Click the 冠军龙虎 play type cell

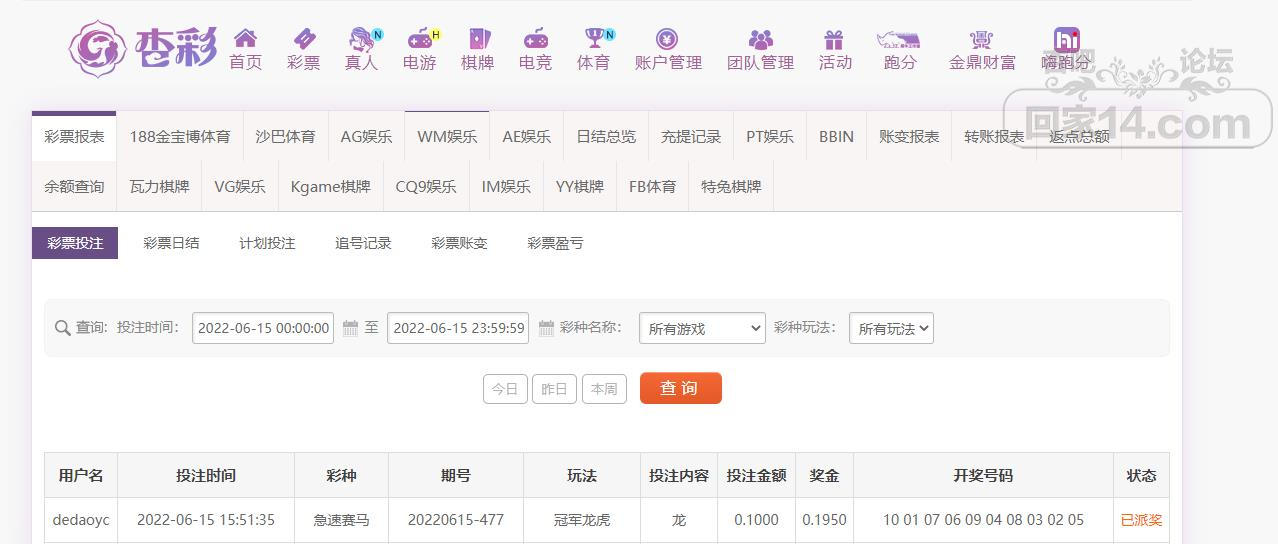click(582, 520)
